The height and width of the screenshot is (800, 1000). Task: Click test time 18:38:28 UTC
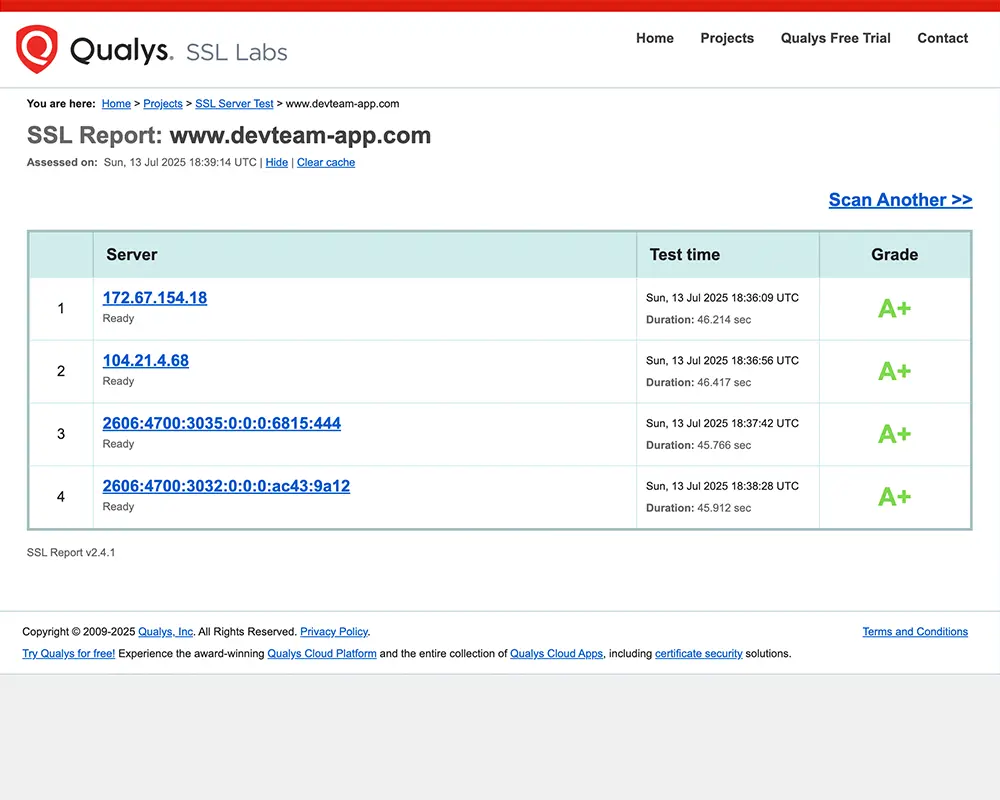(722, 486)
